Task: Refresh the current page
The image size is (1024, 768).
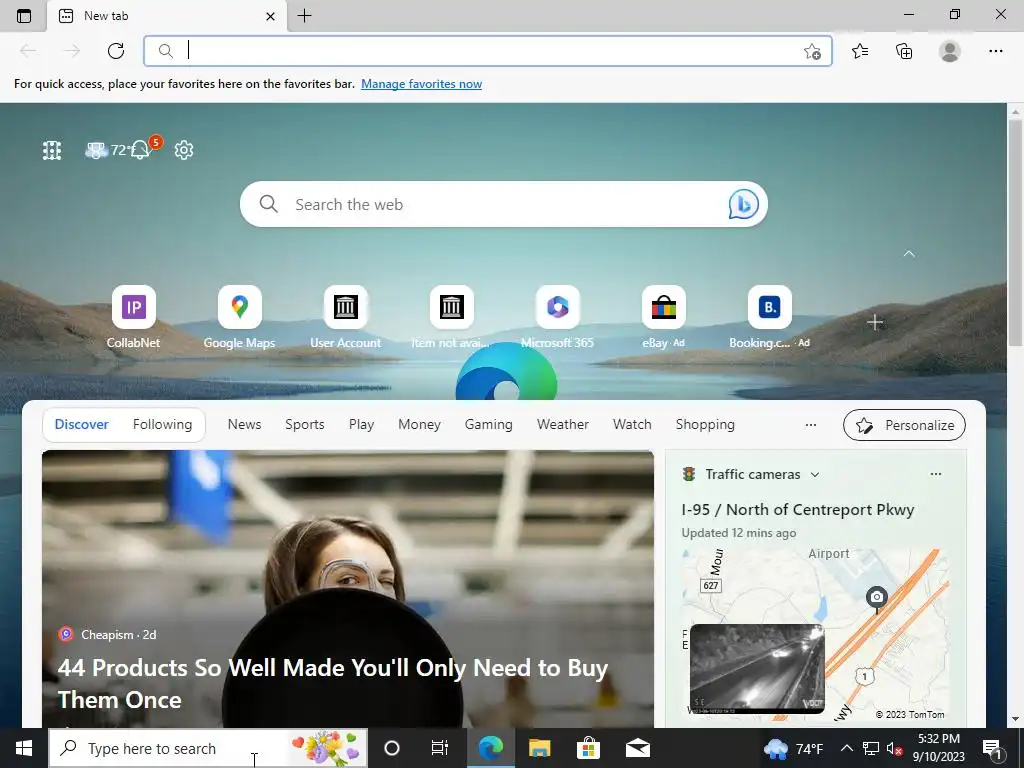Action: point(116,51)
